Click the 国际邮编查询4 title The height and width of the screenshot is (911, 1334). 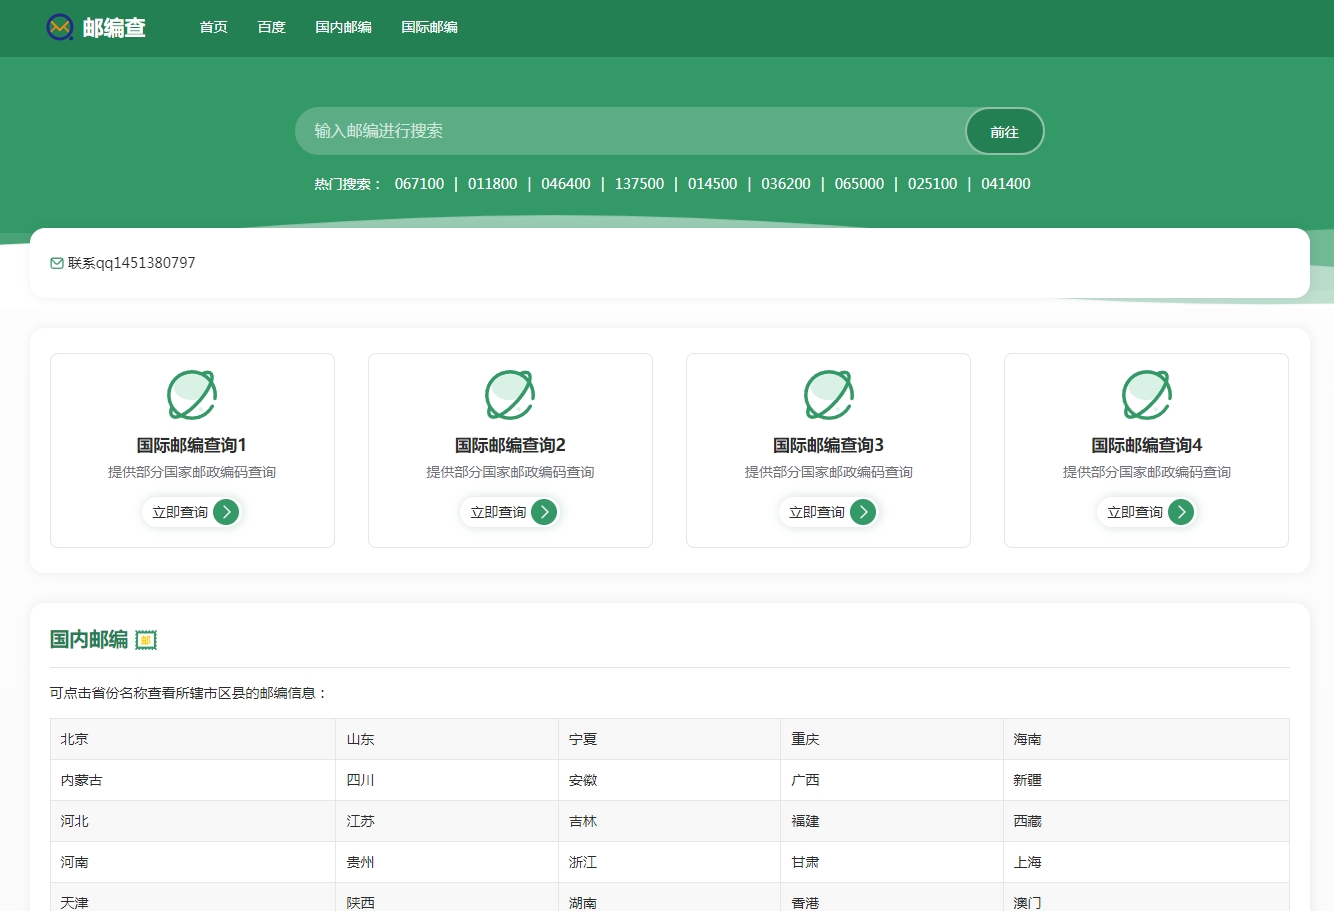pyautogui.click(x=1146, y=445)
